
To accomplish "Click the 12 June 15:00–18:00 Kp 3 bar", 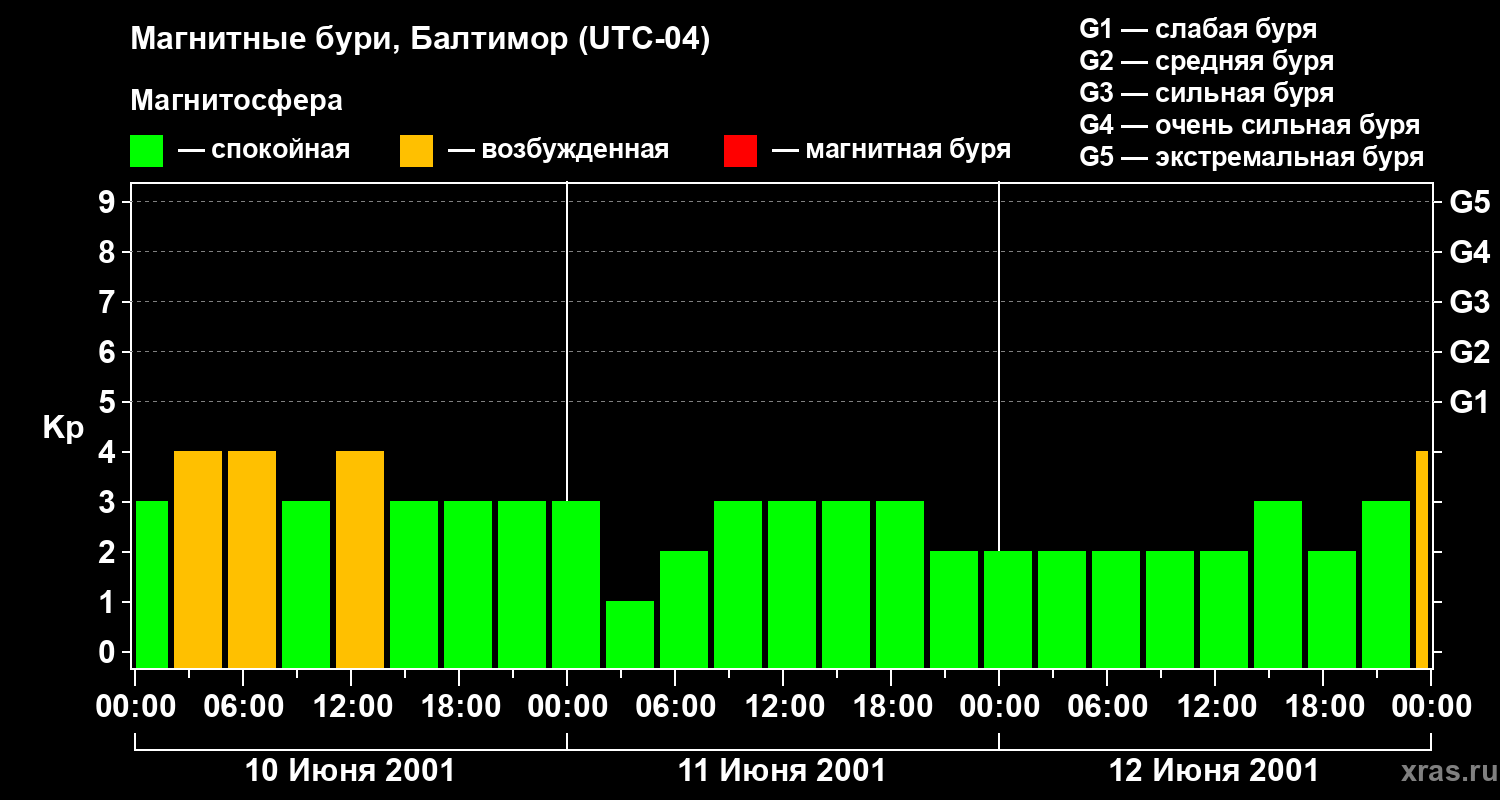I will click(1278, 585).
